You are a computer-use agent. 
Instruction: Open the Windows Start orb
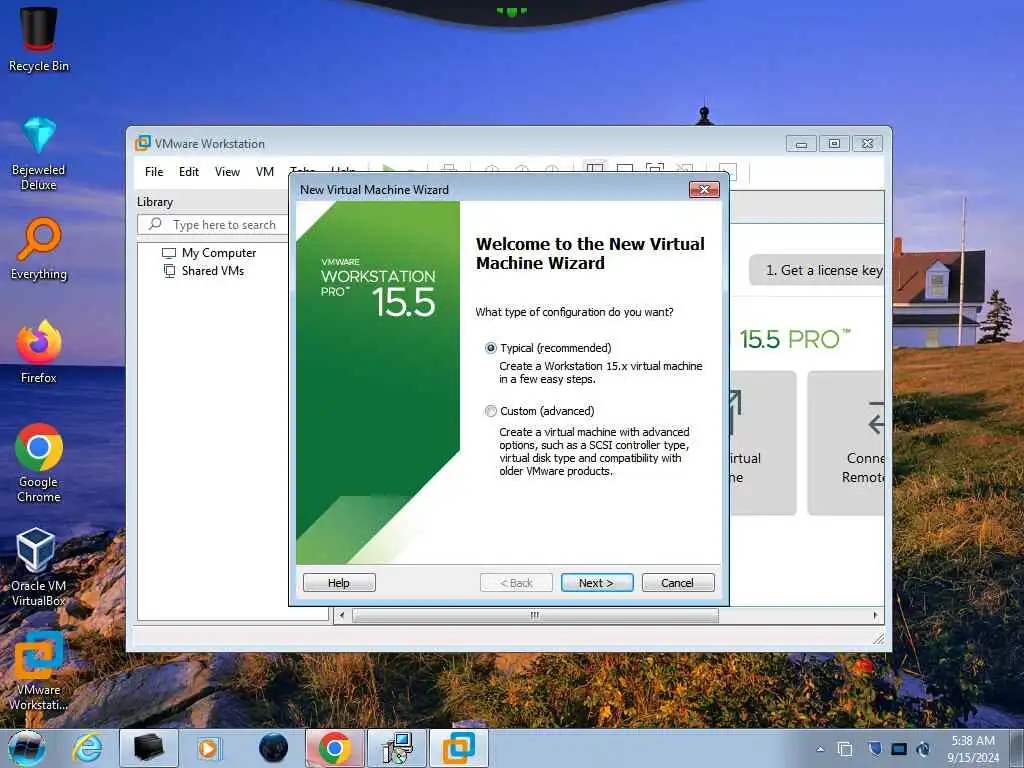click(x=26, y=748)
